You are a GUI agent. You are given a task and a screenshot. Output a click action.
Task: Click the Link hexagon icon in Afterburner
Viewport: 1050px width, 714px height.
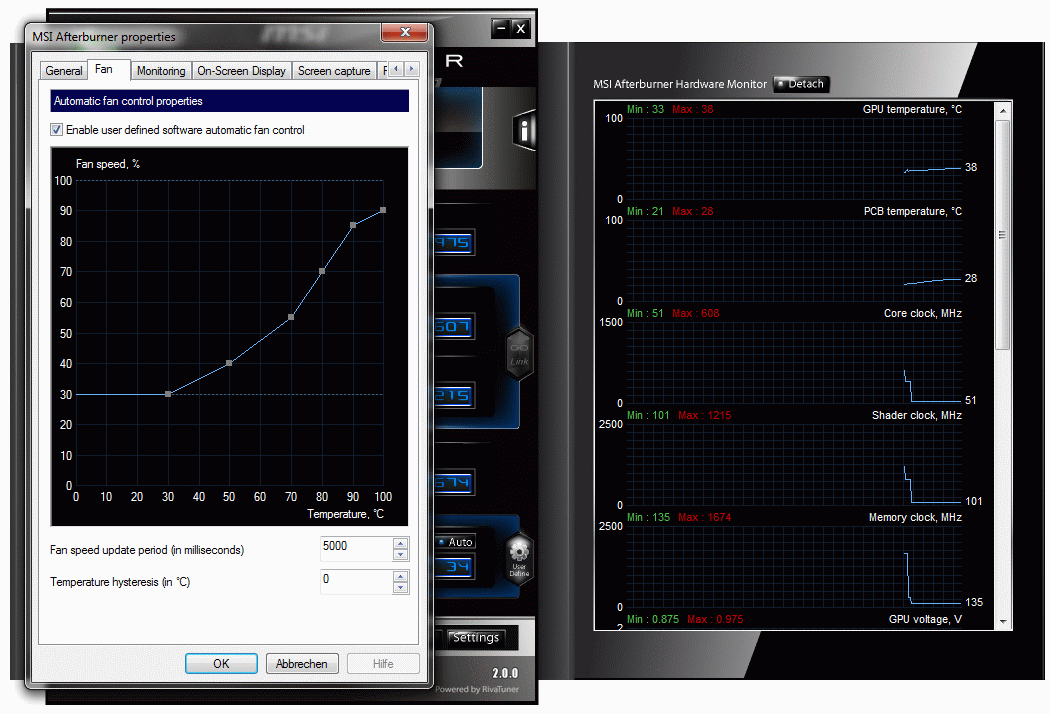click(519, 354)
